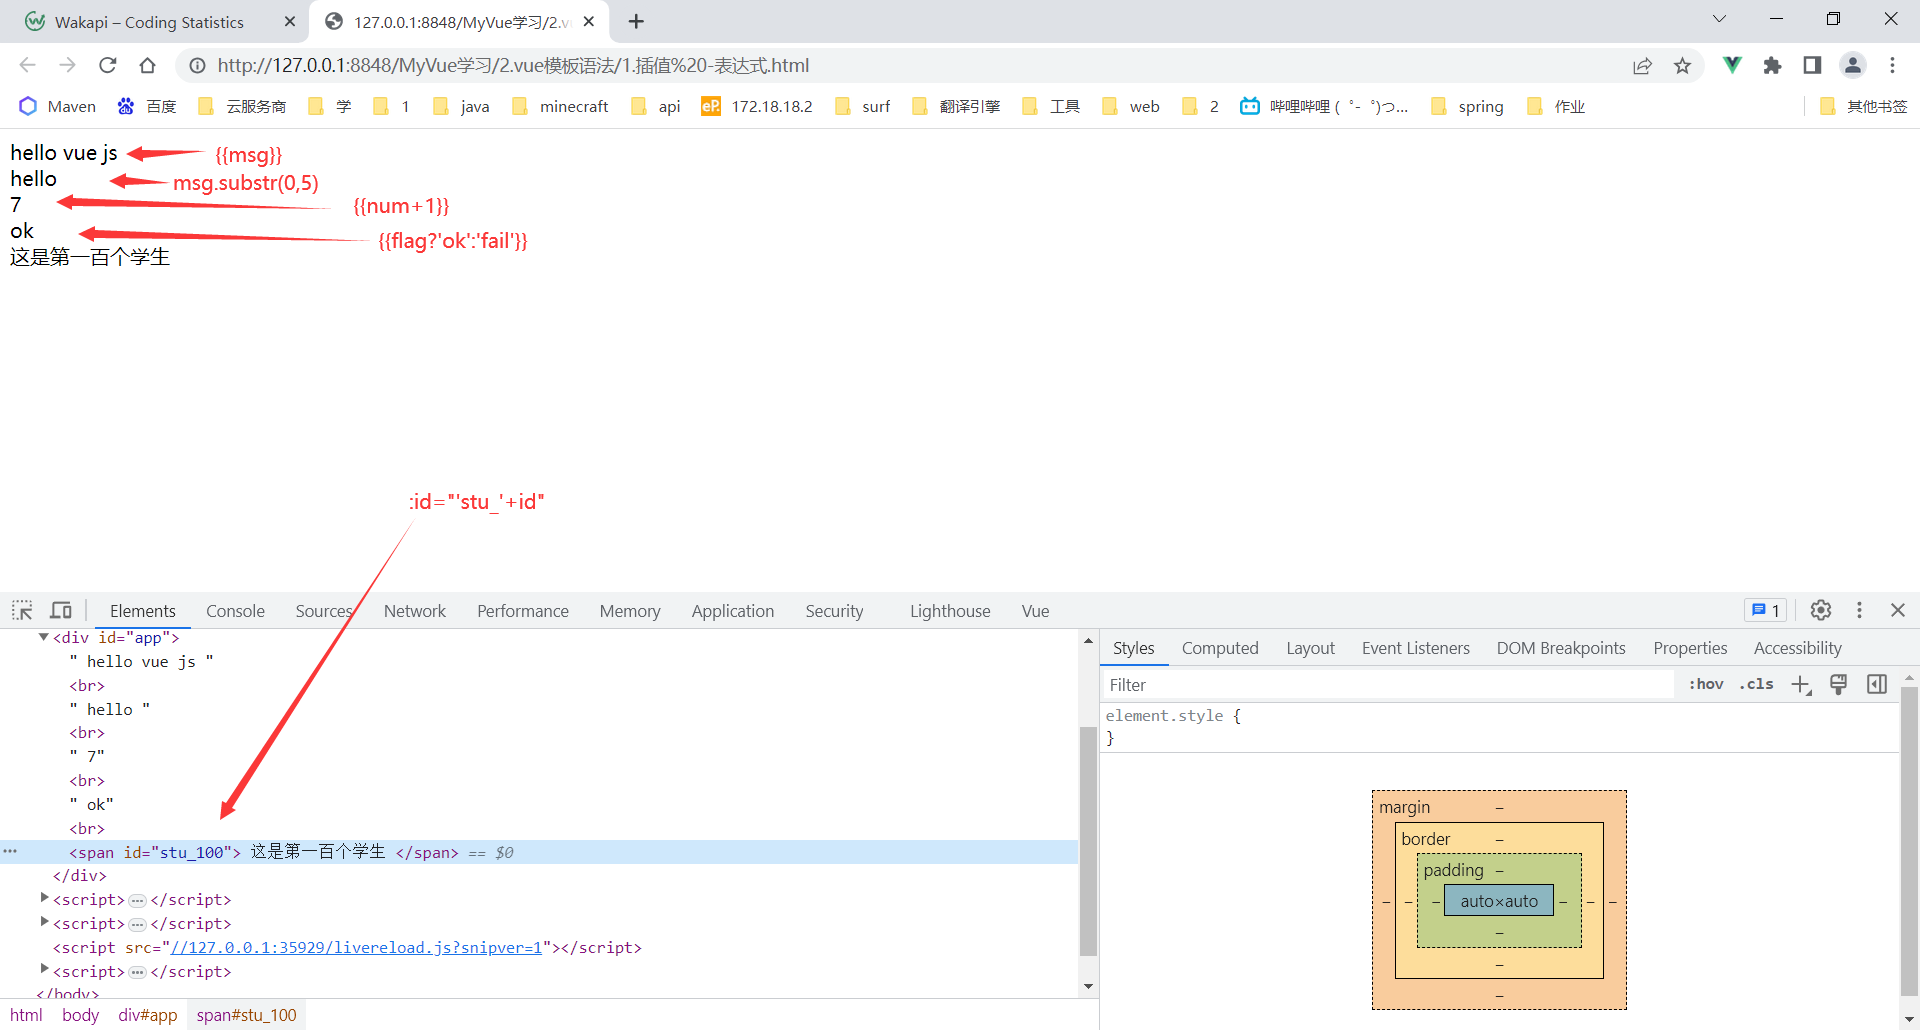The width and height of the screenshot is (1920, 1030).
Task: Toggle the computed styles sidebar icon
Action: pyautogui.click(x=1877, y=685)
